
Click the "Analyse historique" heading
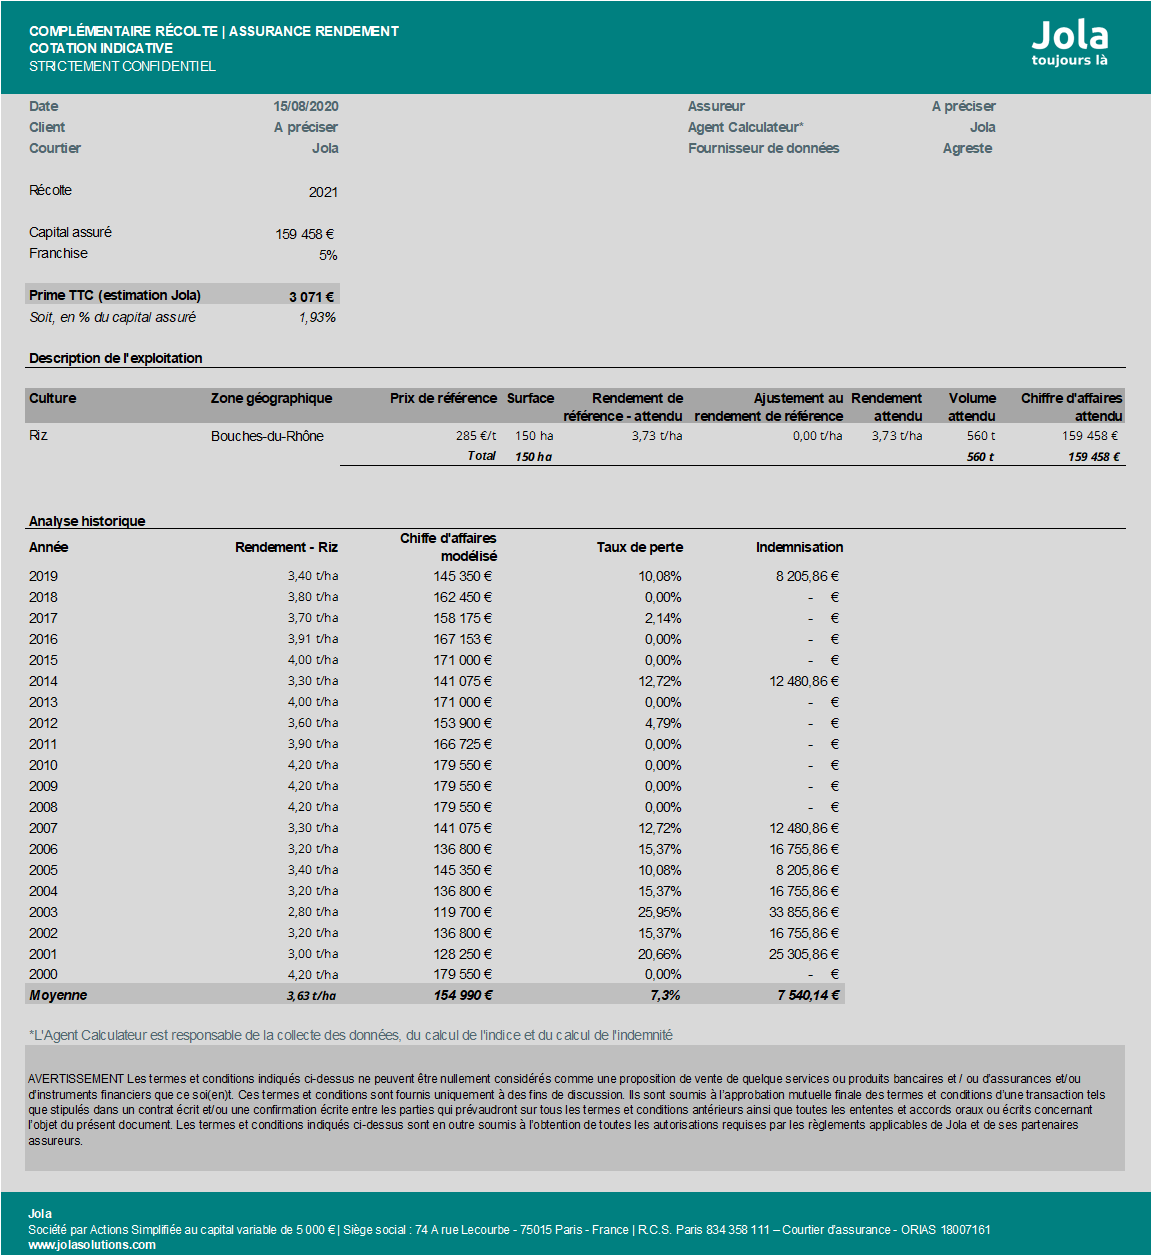tap(87, 521)
